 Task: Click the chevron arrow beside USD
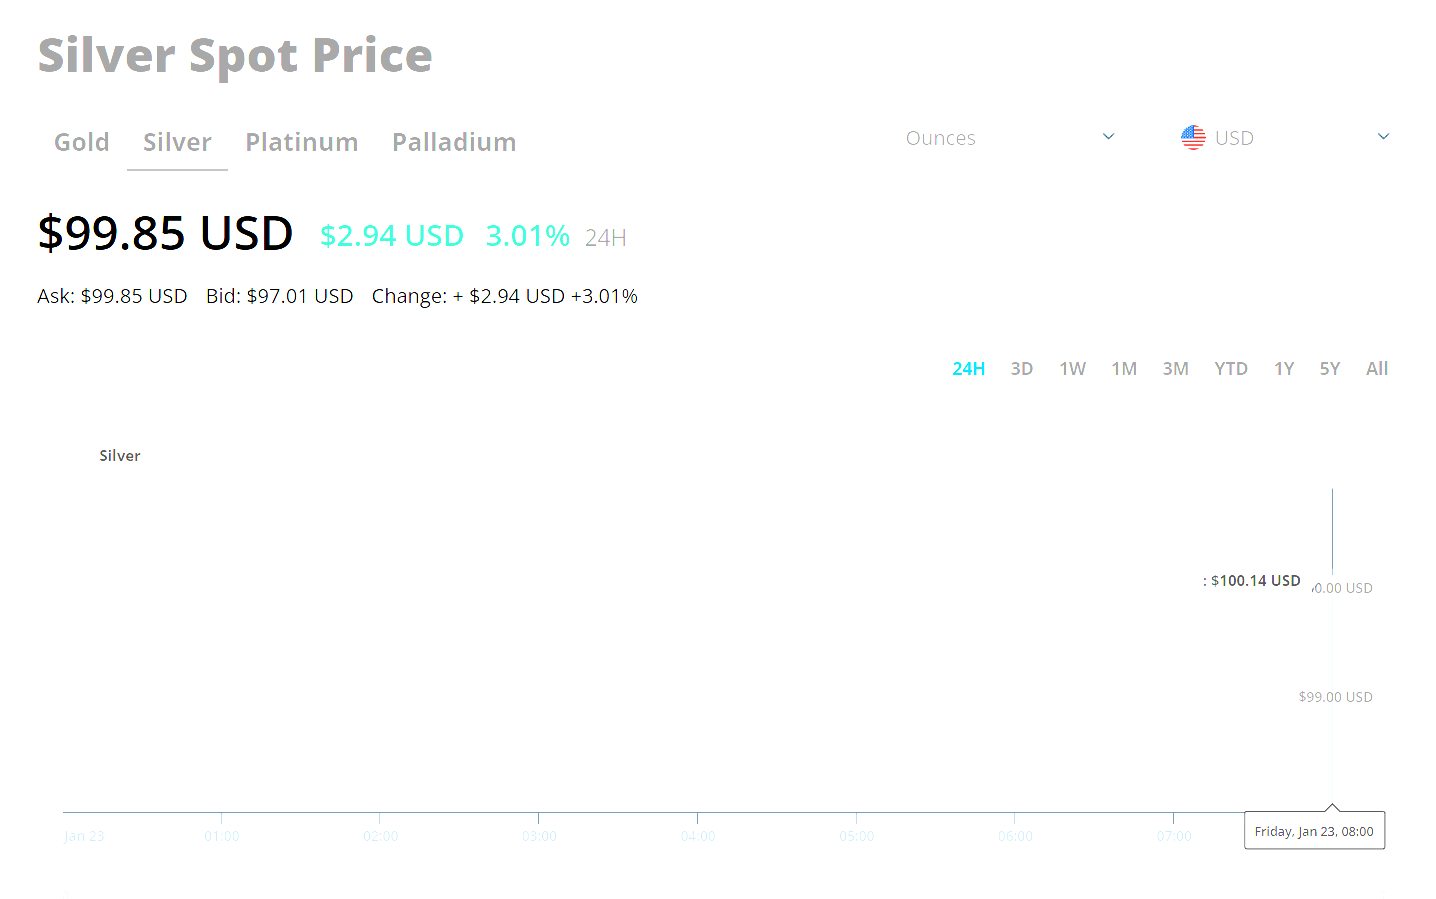tap(1383, 137)
